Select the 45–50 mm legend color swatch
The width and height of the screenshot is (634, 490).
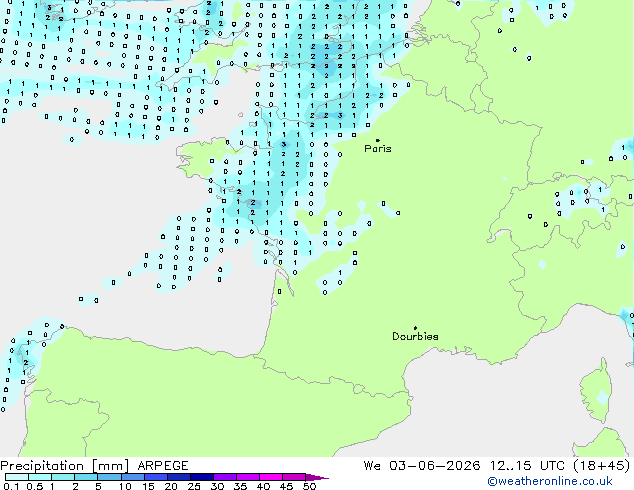point(294,477)
